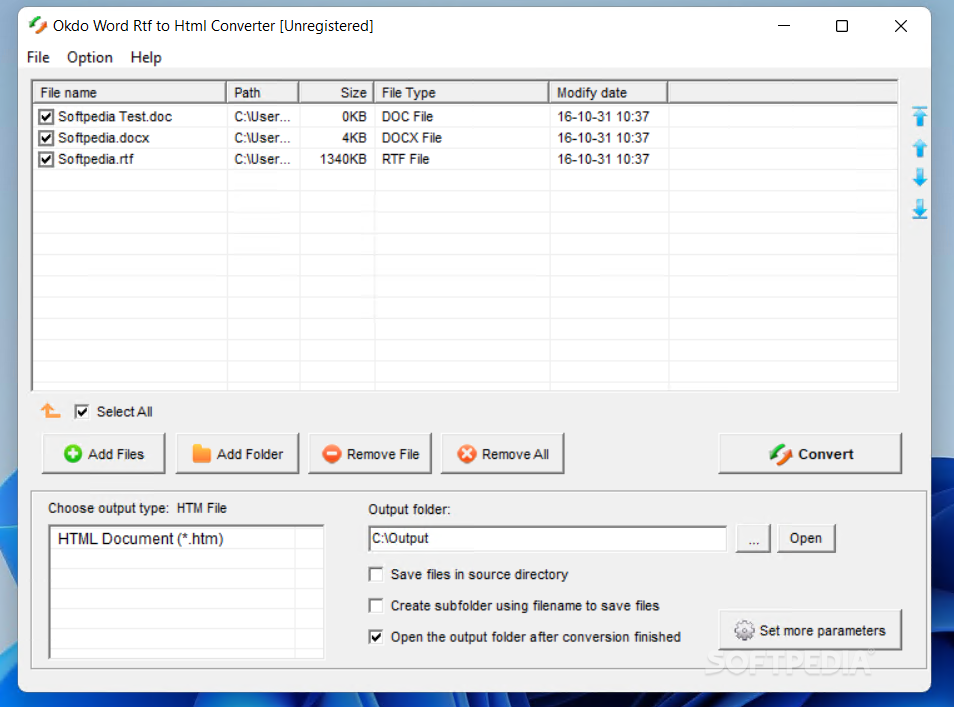Screen dimensions: 954x707
Task: Uncheck Softpedia Test.doc checkbox
Action: pos(46,116)
